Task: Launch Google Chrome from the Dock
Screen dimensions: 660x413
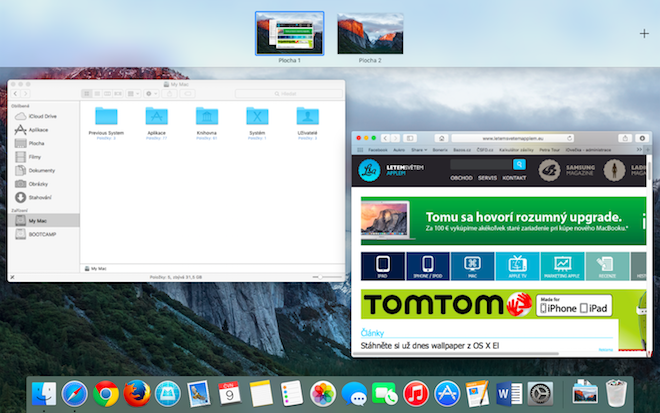Action: click(x=106, y=394)
